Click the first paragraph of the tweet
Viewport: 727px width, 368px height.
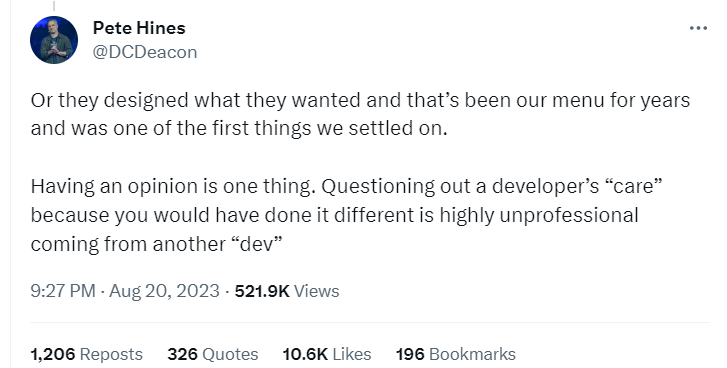point(360,114)
